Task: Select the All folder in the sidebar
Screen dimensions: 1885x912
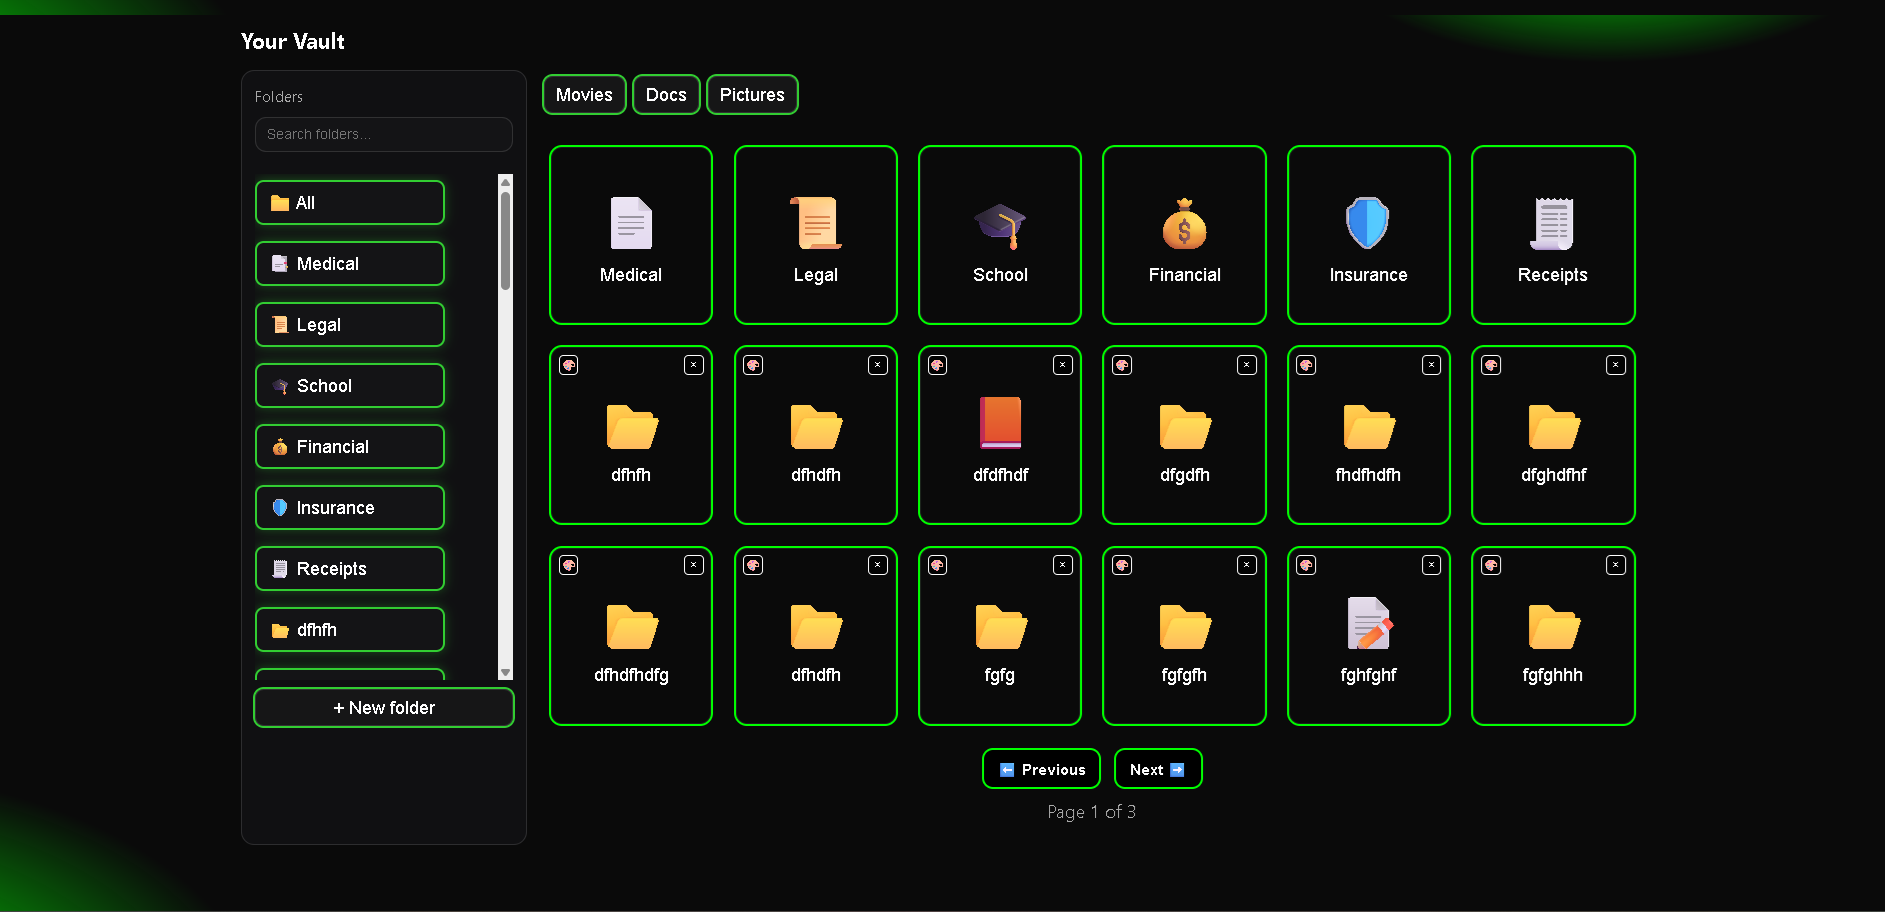Action: [x=349, y=202]
